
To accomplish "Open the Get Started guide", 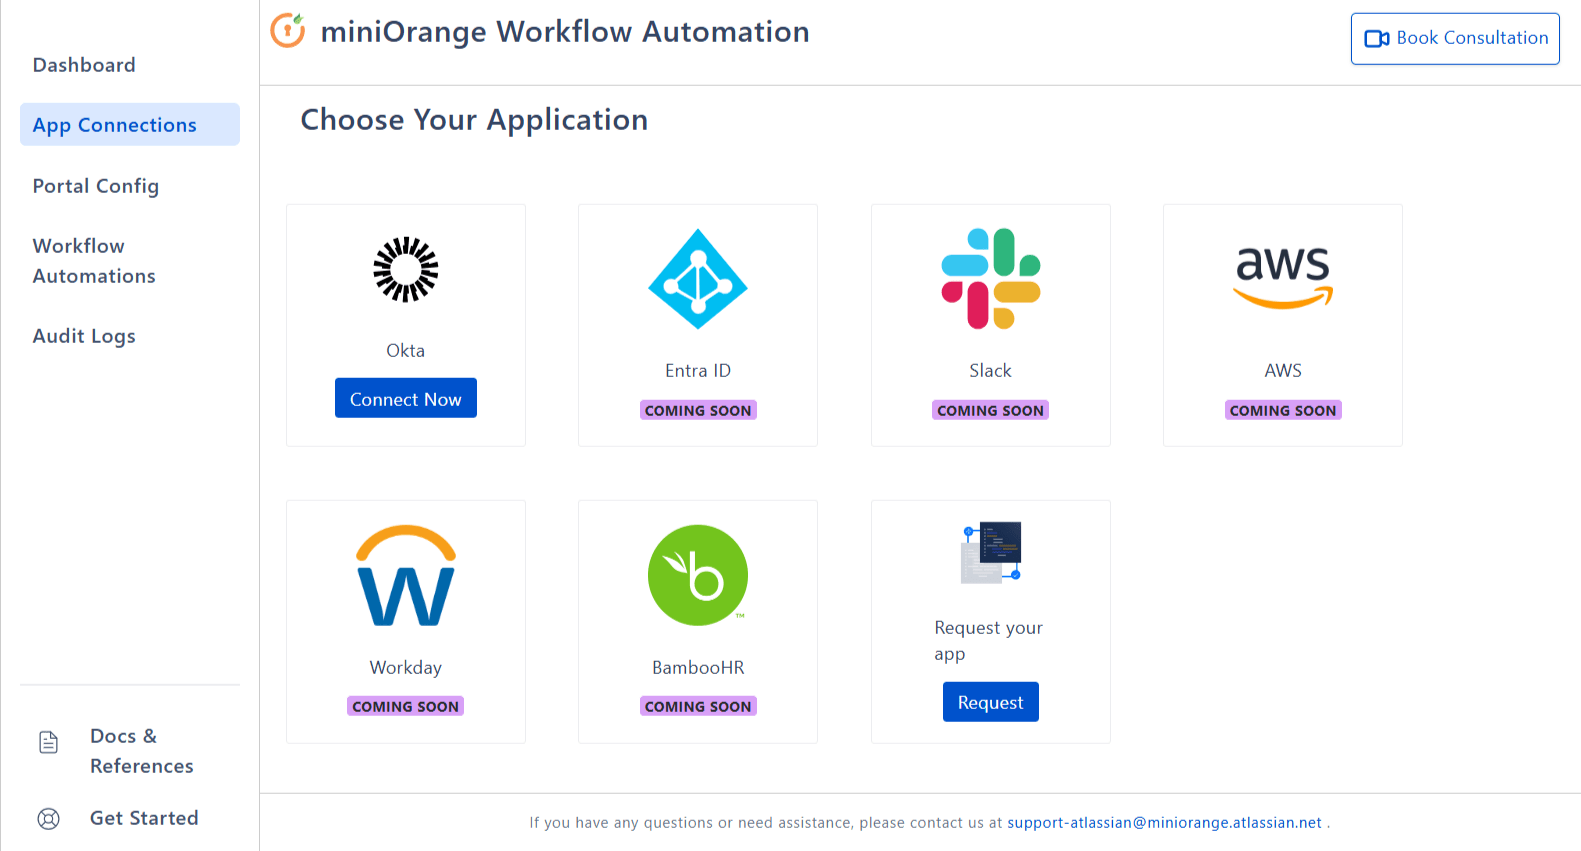I will 144,818.
